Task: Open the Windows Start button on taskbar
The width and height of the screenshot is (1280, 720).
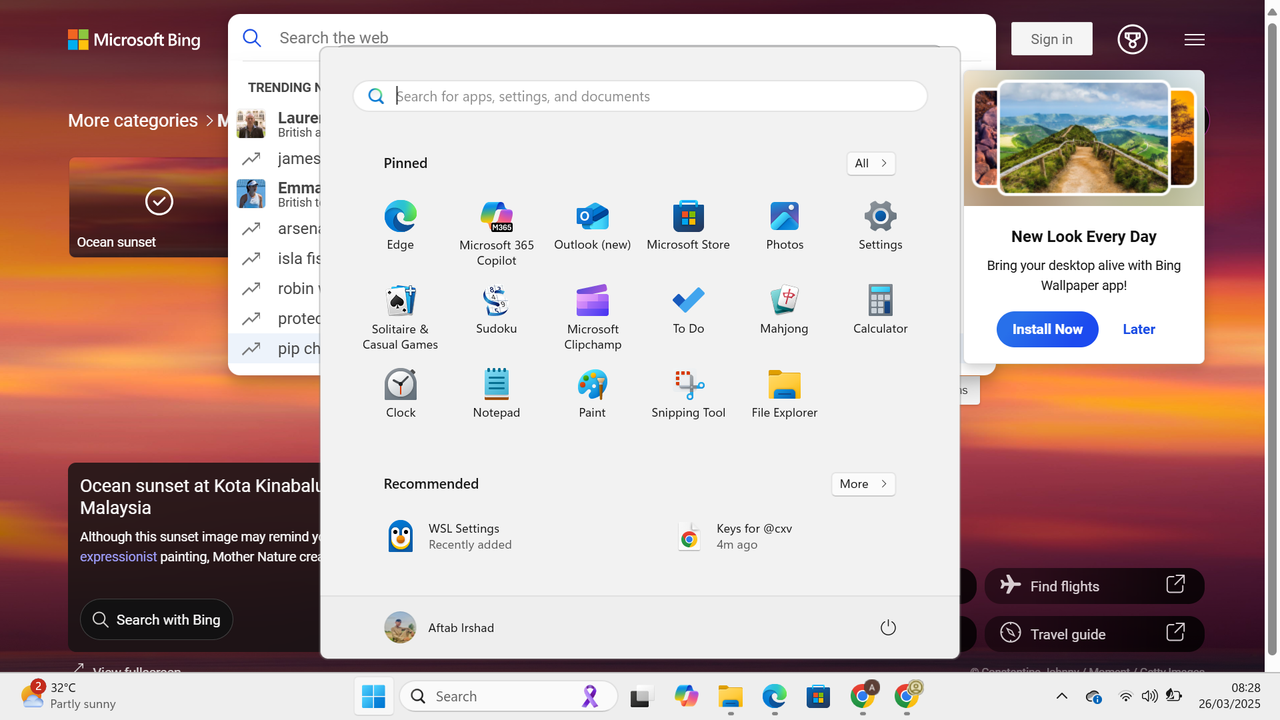Action: [x=374, y=696]
